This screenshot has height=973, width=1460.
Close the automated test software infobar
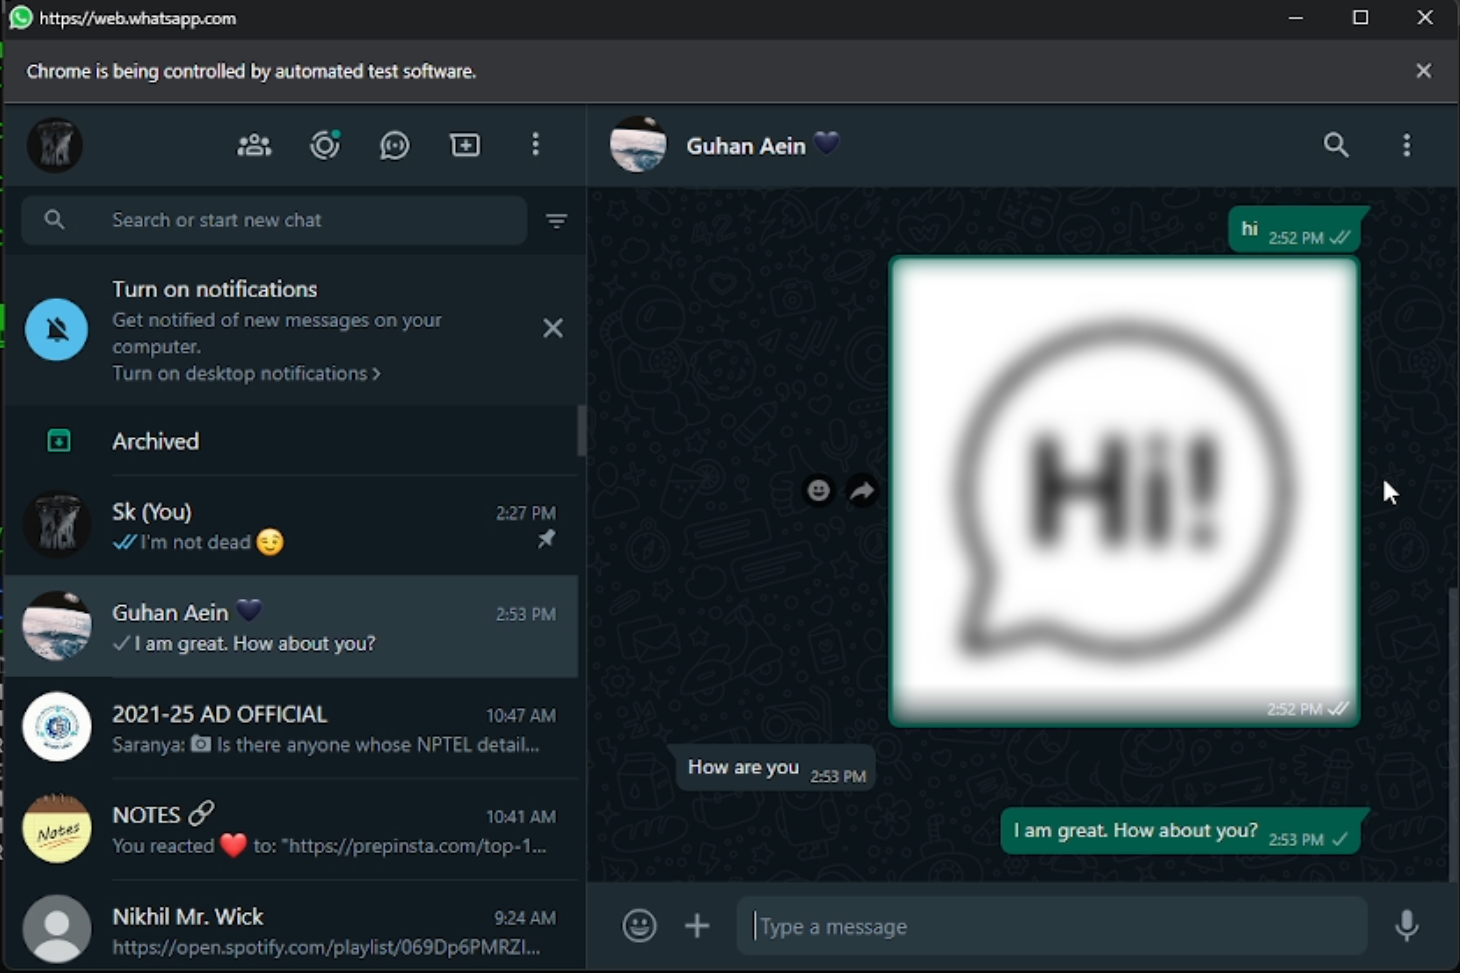click(1423, 71)
